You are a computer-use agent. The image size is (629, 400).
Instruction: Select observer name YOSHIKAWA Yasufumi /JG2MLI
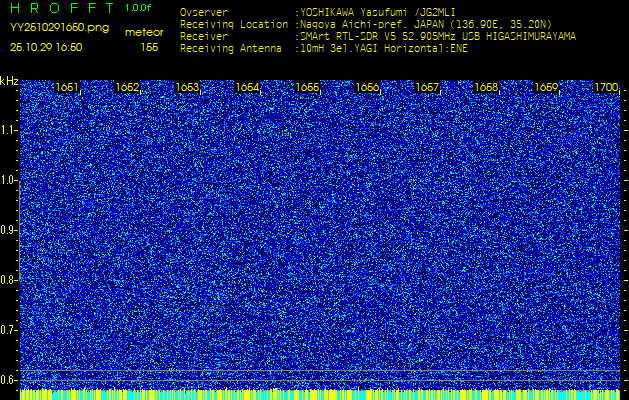378,12
